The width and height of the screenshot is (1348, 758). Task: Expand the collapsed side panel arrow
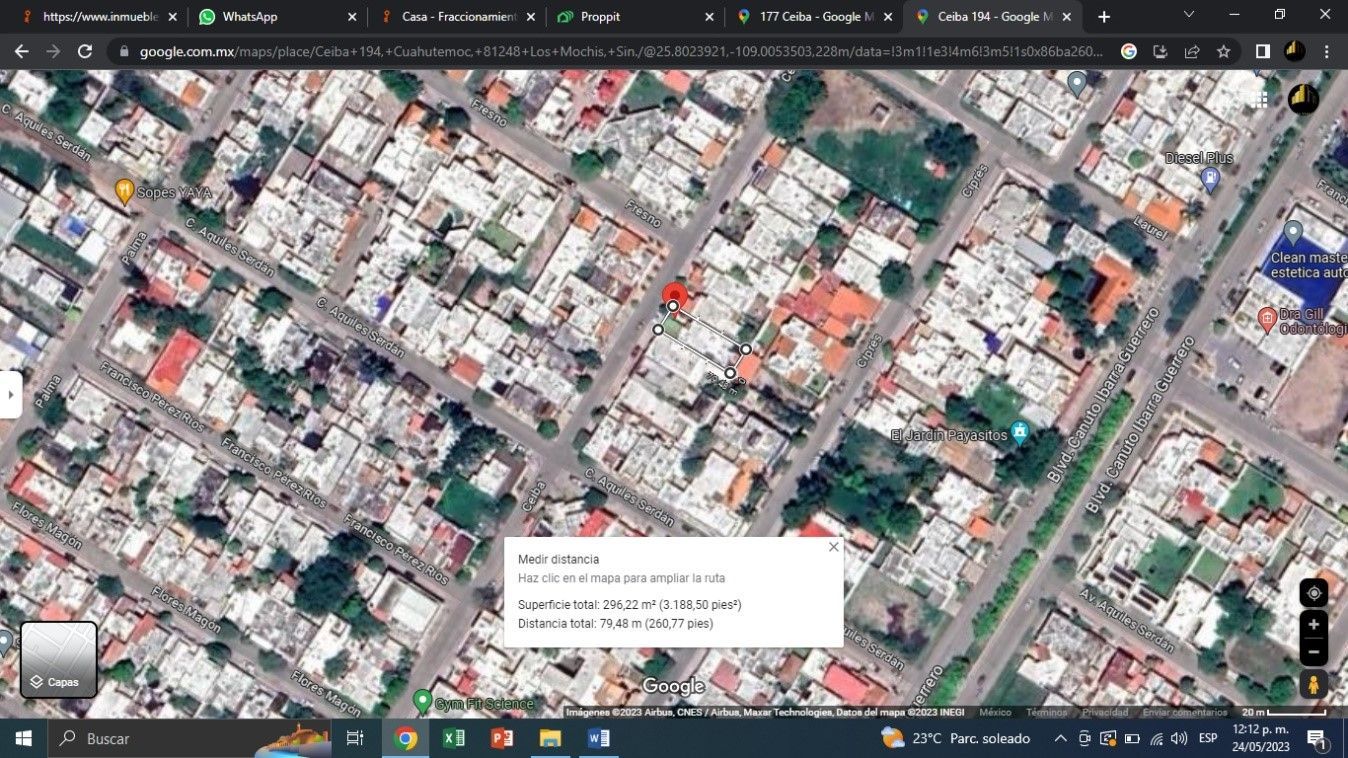point(10,394)
